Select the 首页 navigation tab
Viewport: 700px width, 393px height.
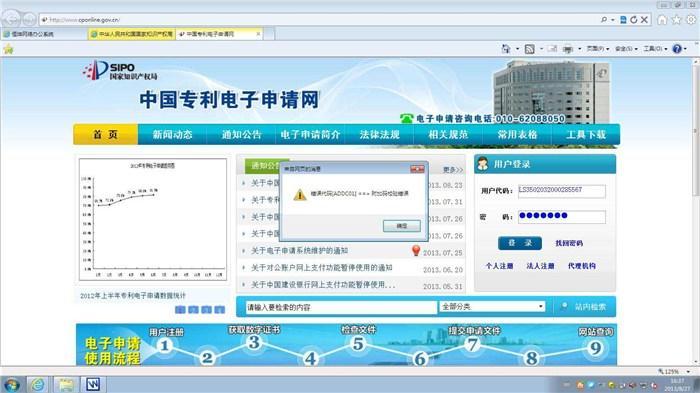[105, 134]
